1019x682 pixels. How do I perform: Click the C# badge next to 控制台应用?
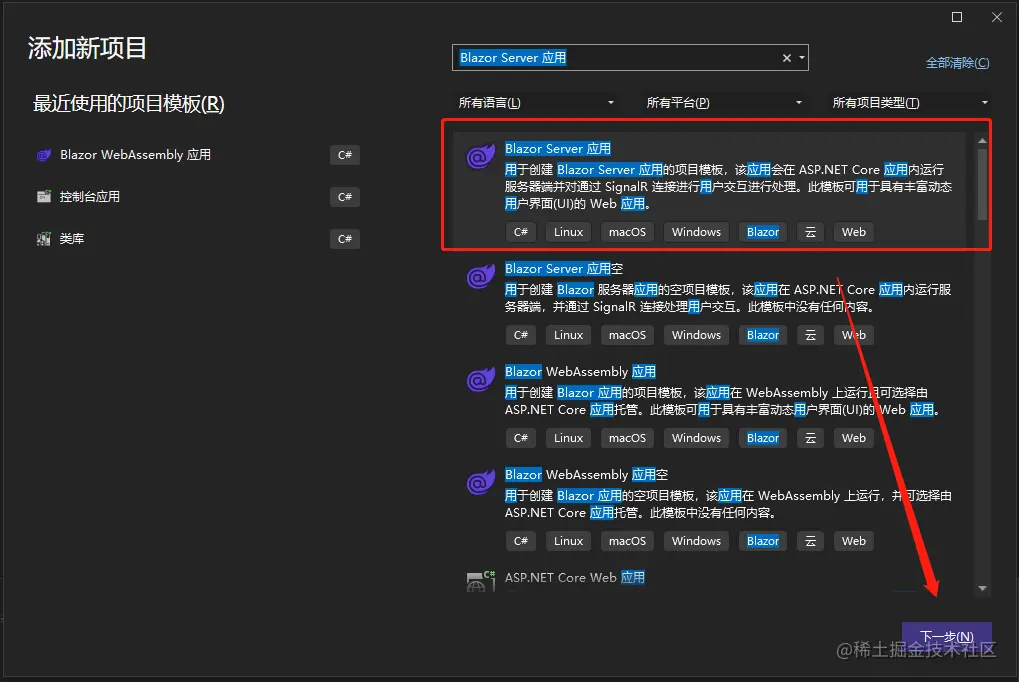344,197
